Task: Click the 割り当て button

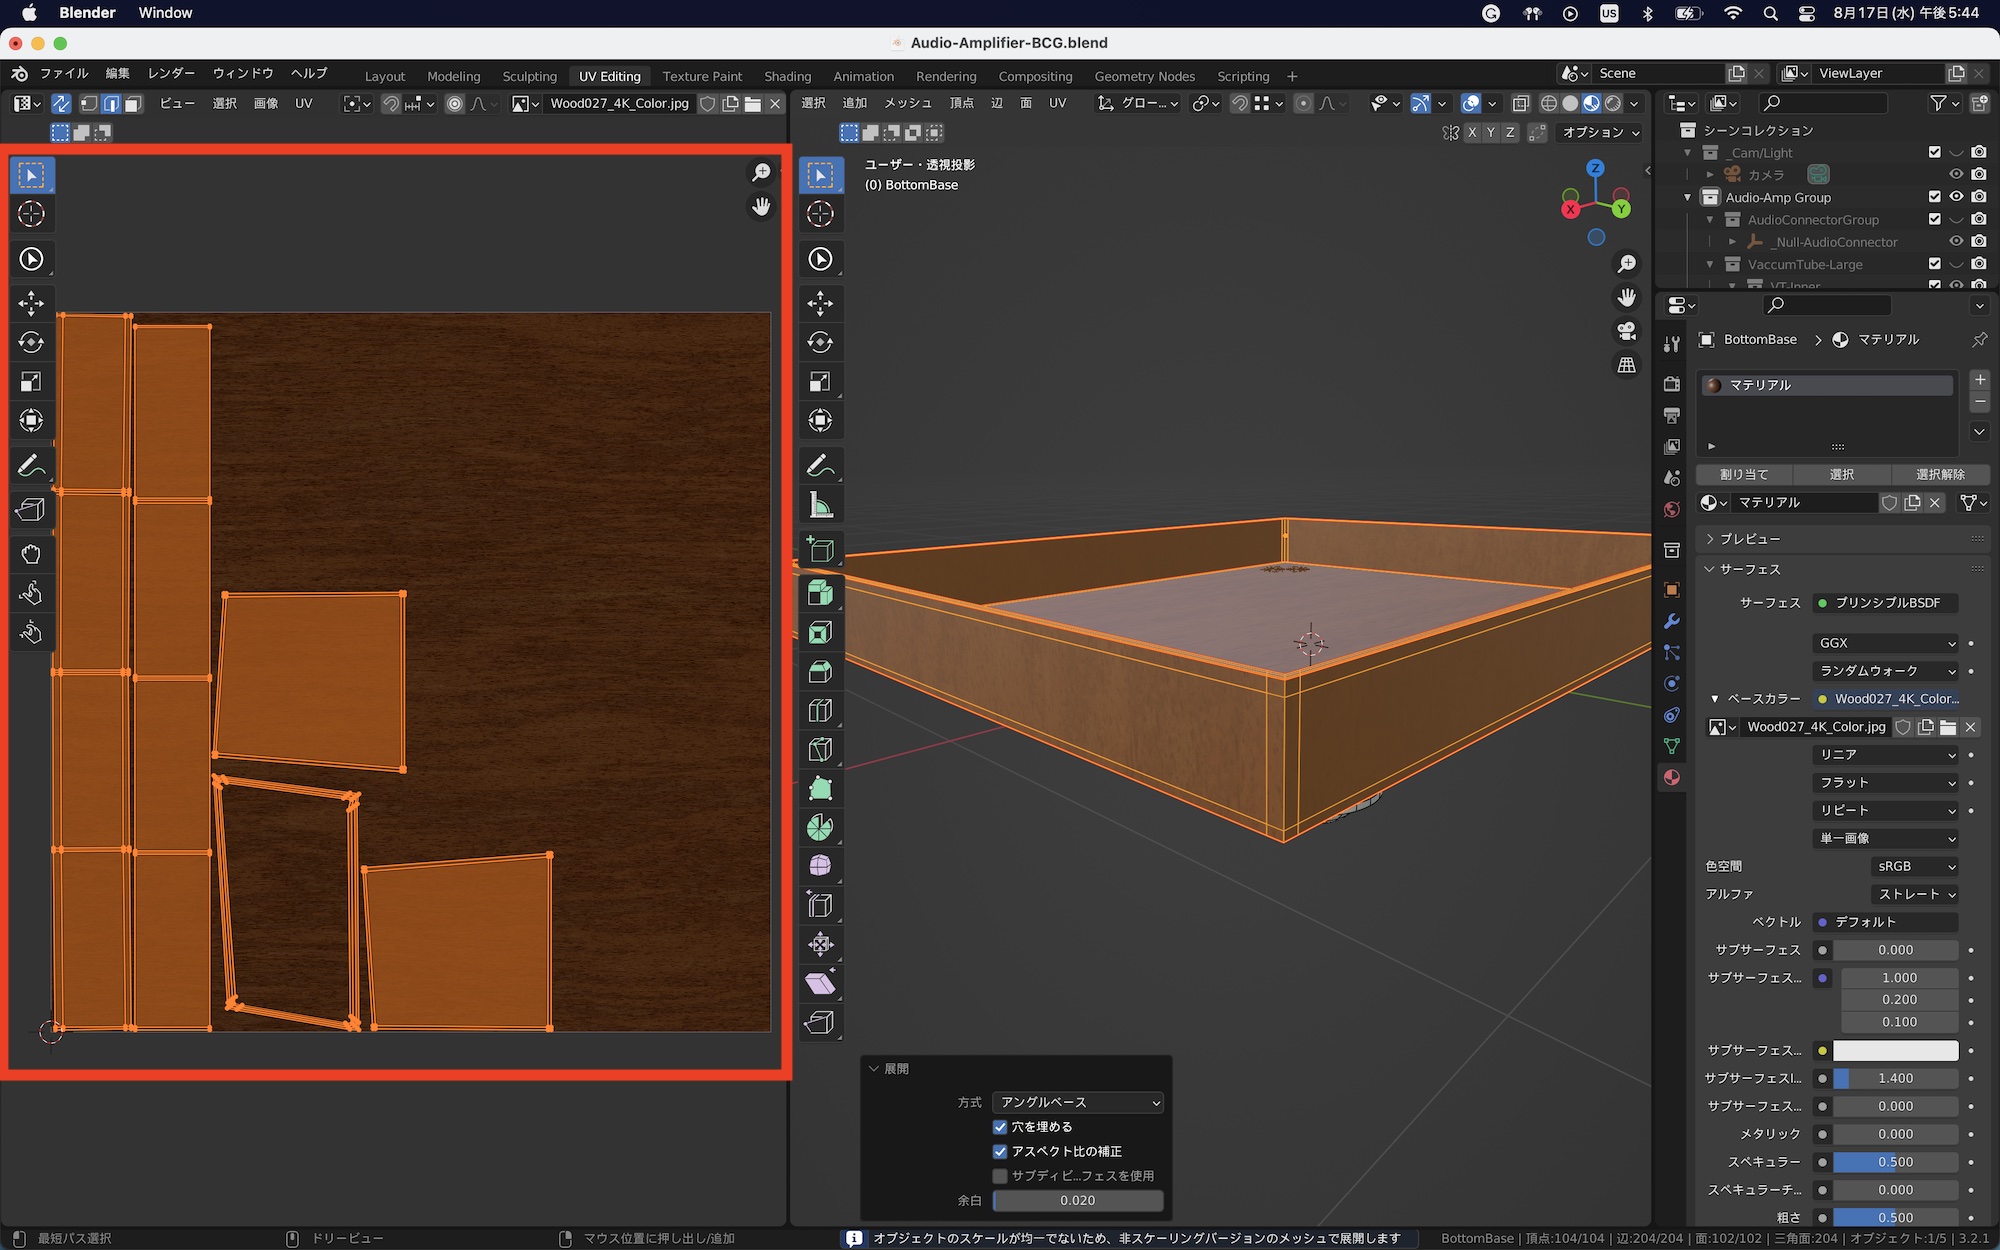Action: [1744, 474]
